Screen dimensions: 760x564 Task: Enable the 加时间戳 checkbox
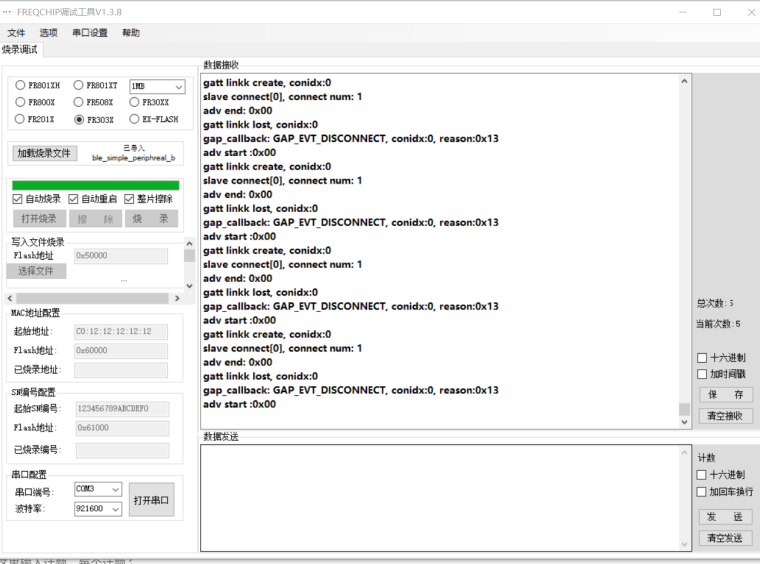[702, 374]
